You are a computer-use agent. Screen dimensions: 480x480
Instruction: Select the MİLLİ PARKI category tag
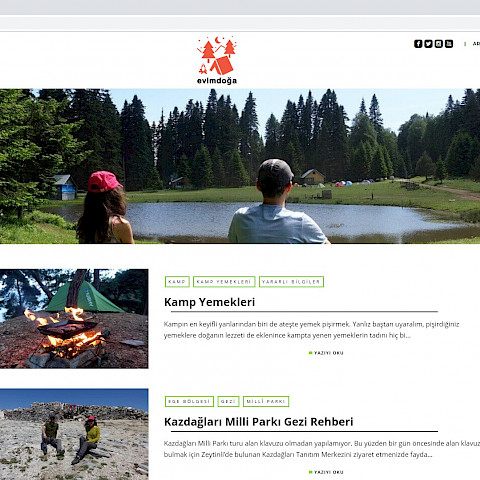[x=266, y=401]
